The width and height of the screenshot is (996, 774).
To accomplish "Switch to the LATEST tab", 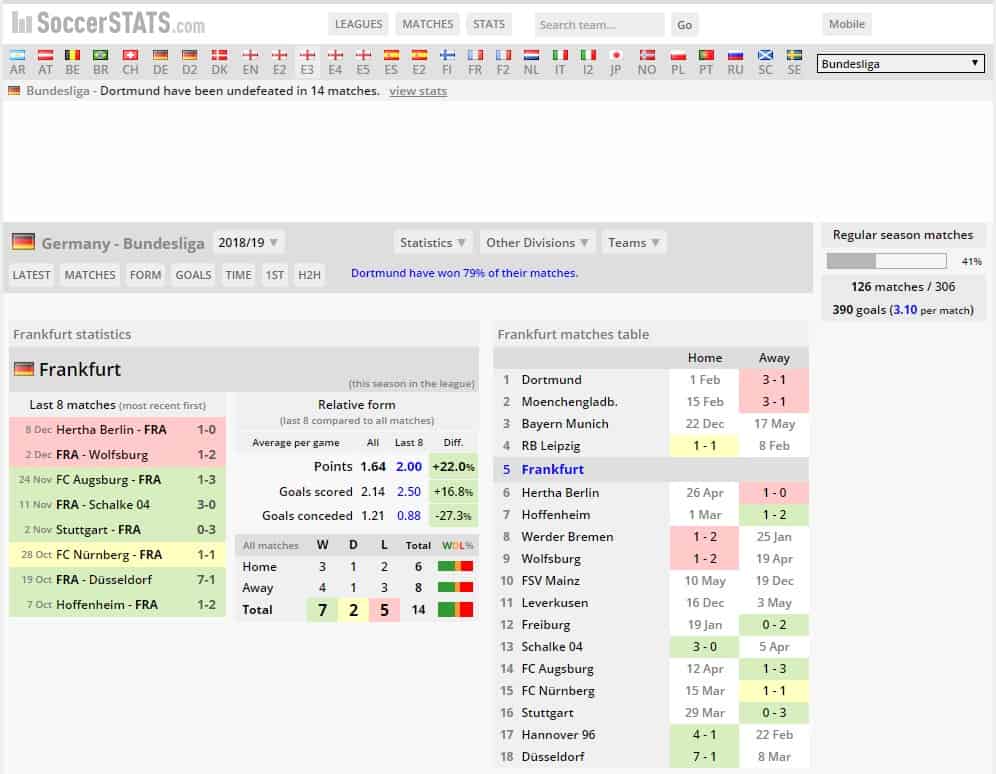I will [31, 275].
